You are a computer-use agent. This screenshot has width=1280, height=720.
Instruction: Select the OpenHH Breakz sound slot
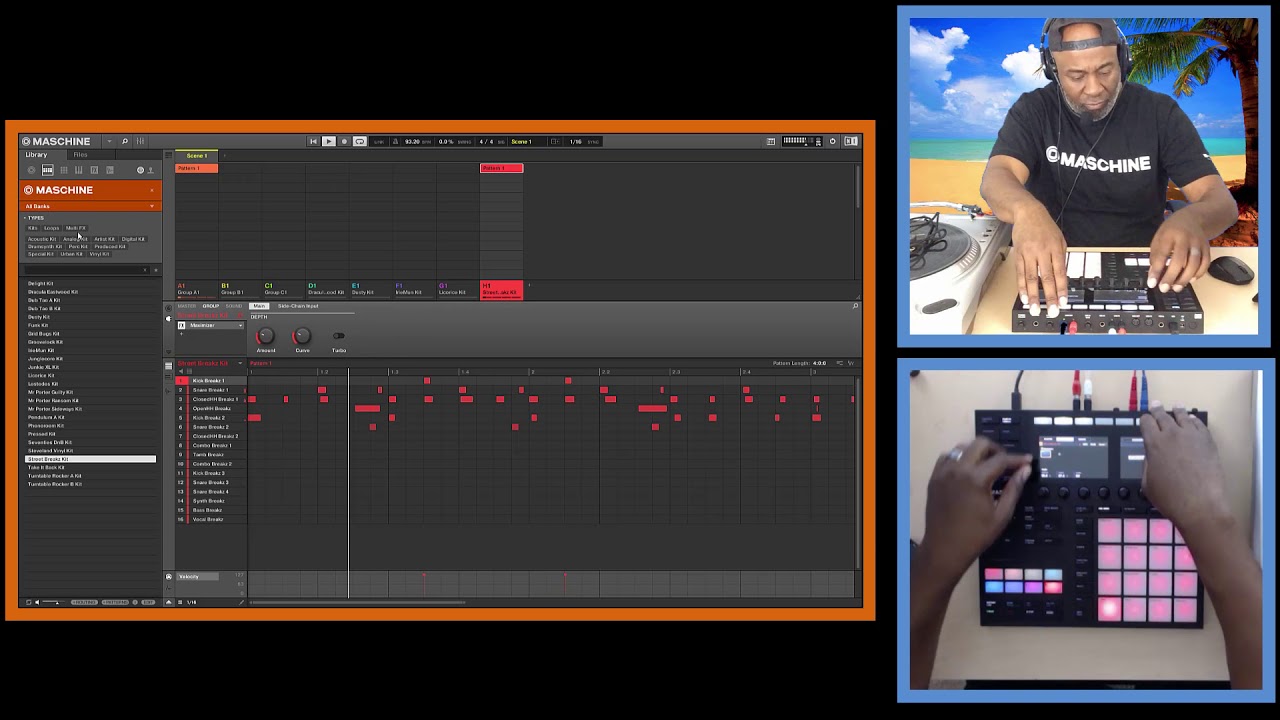(x=210, y=408)
